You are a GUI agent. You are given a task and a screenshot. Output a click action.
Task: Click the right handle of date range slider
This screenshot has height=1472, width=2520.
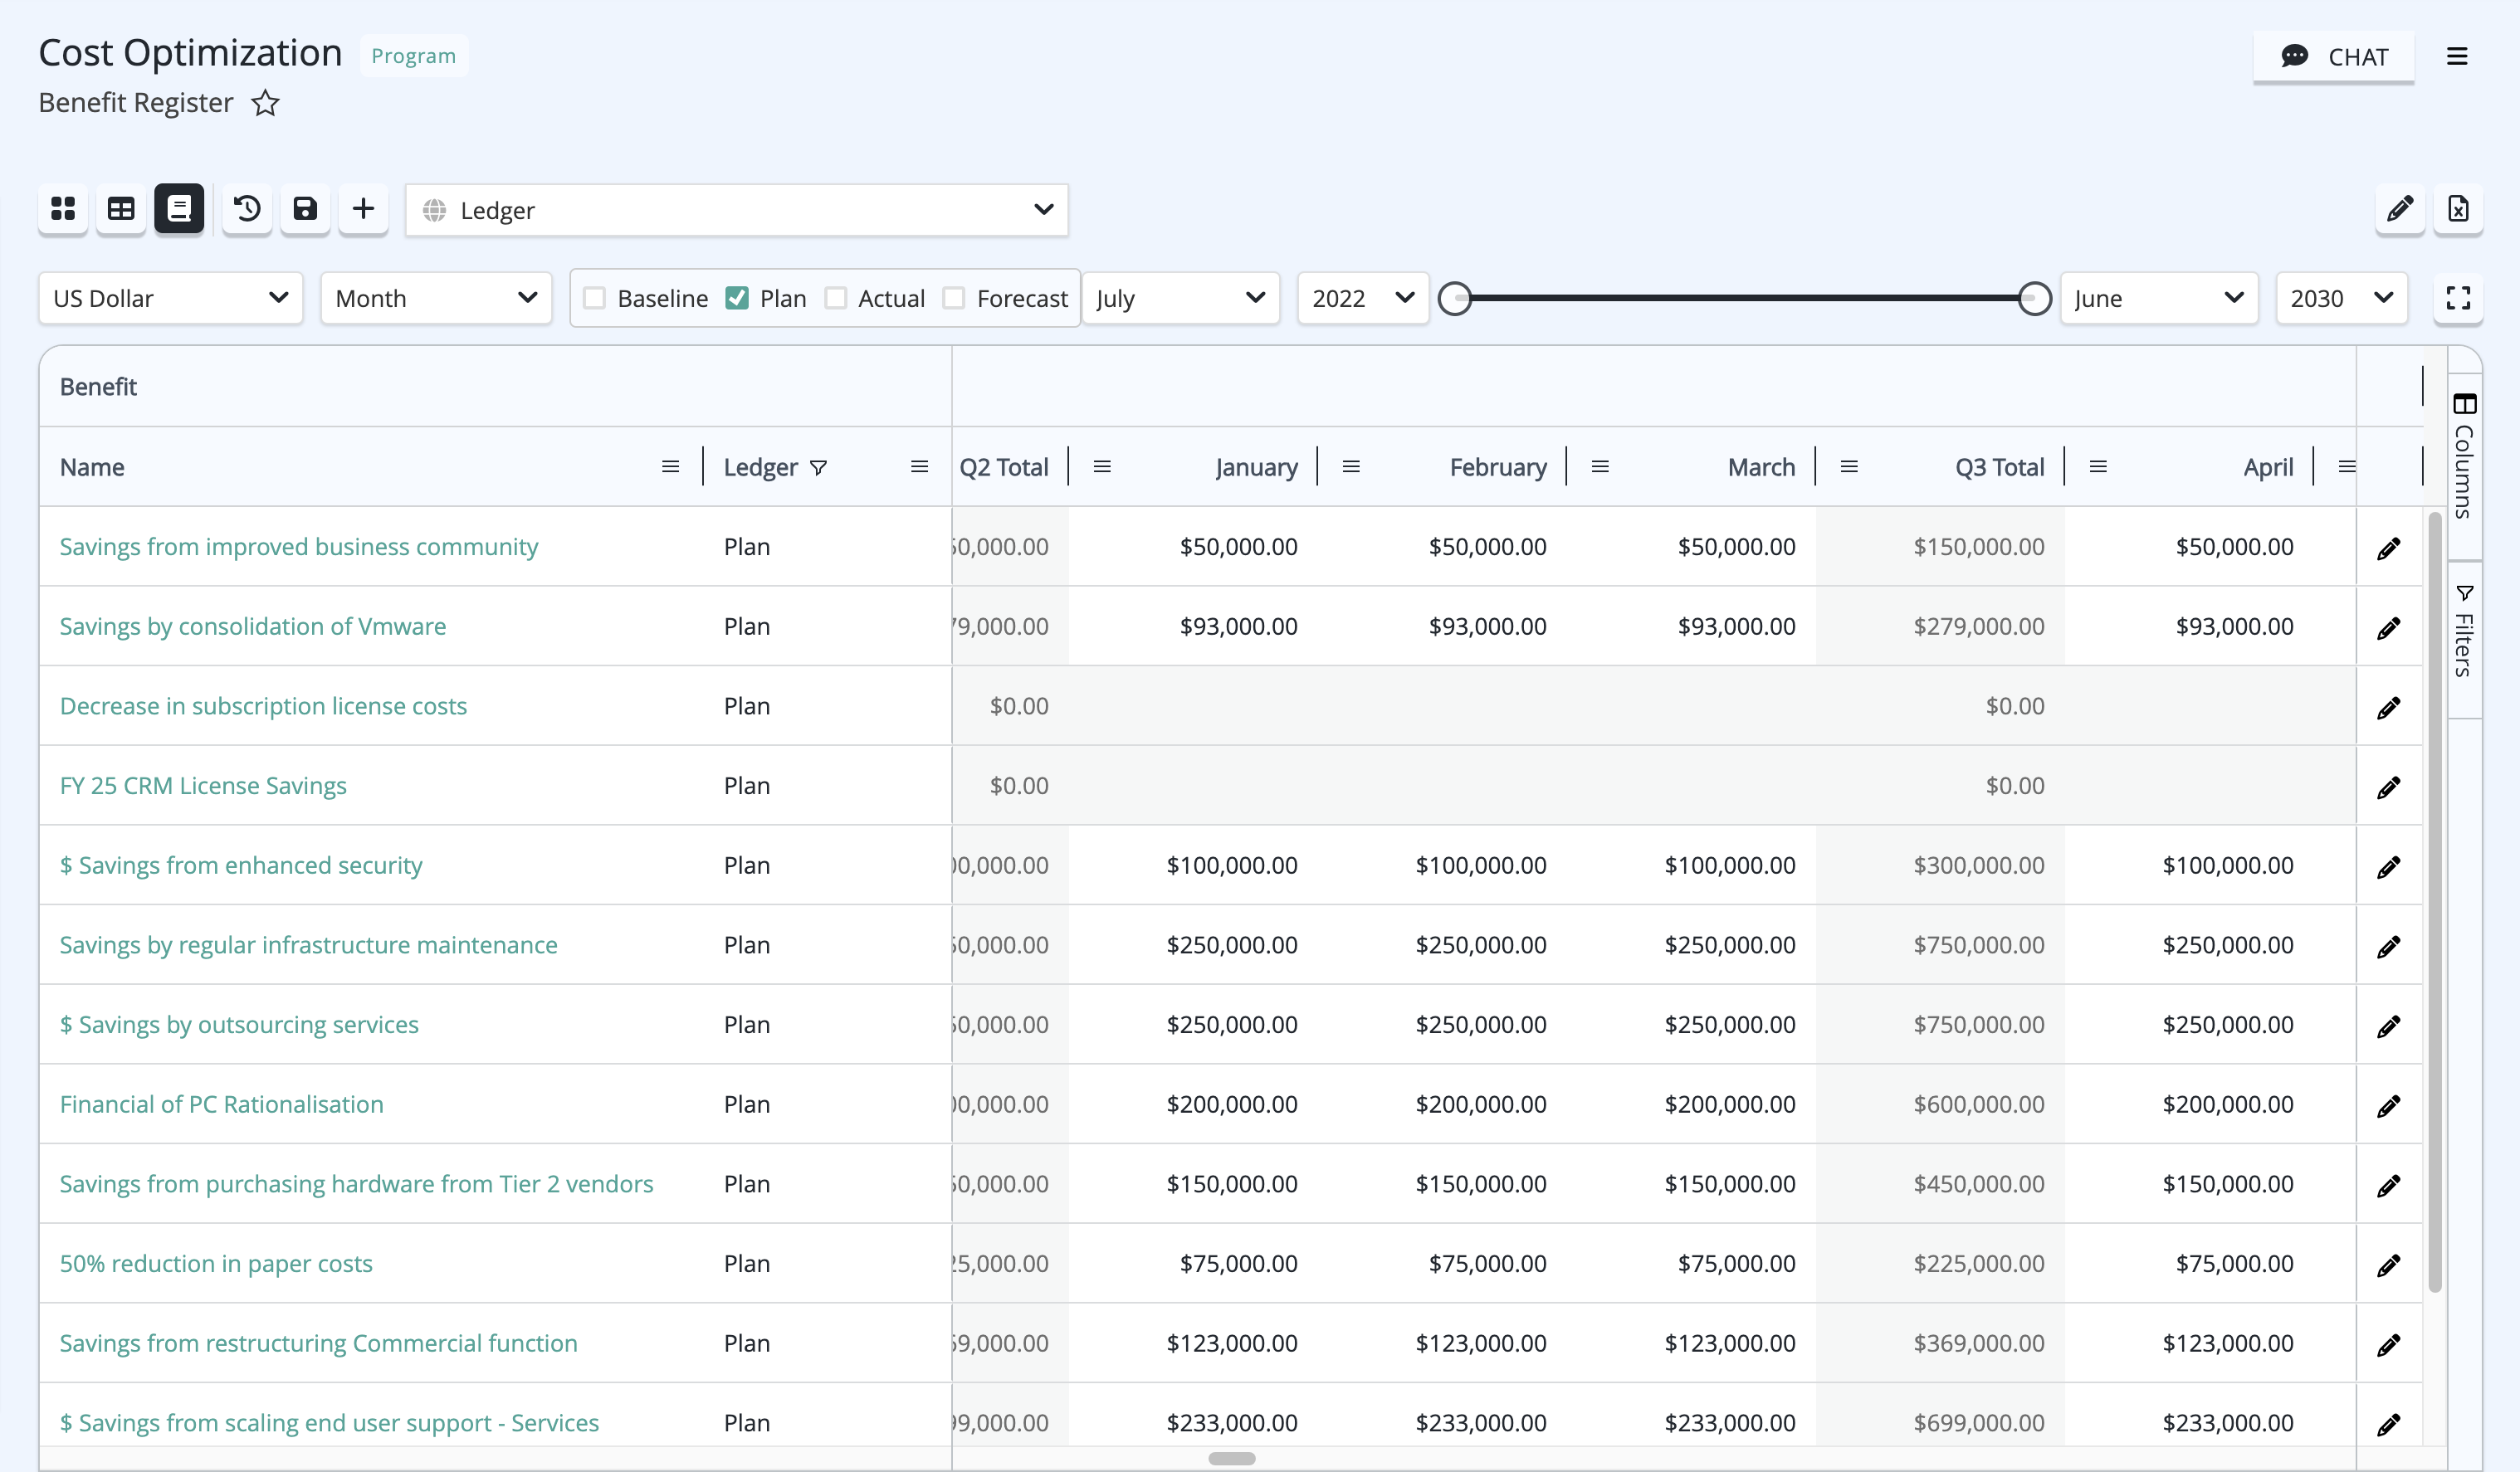click(2034, 298)
